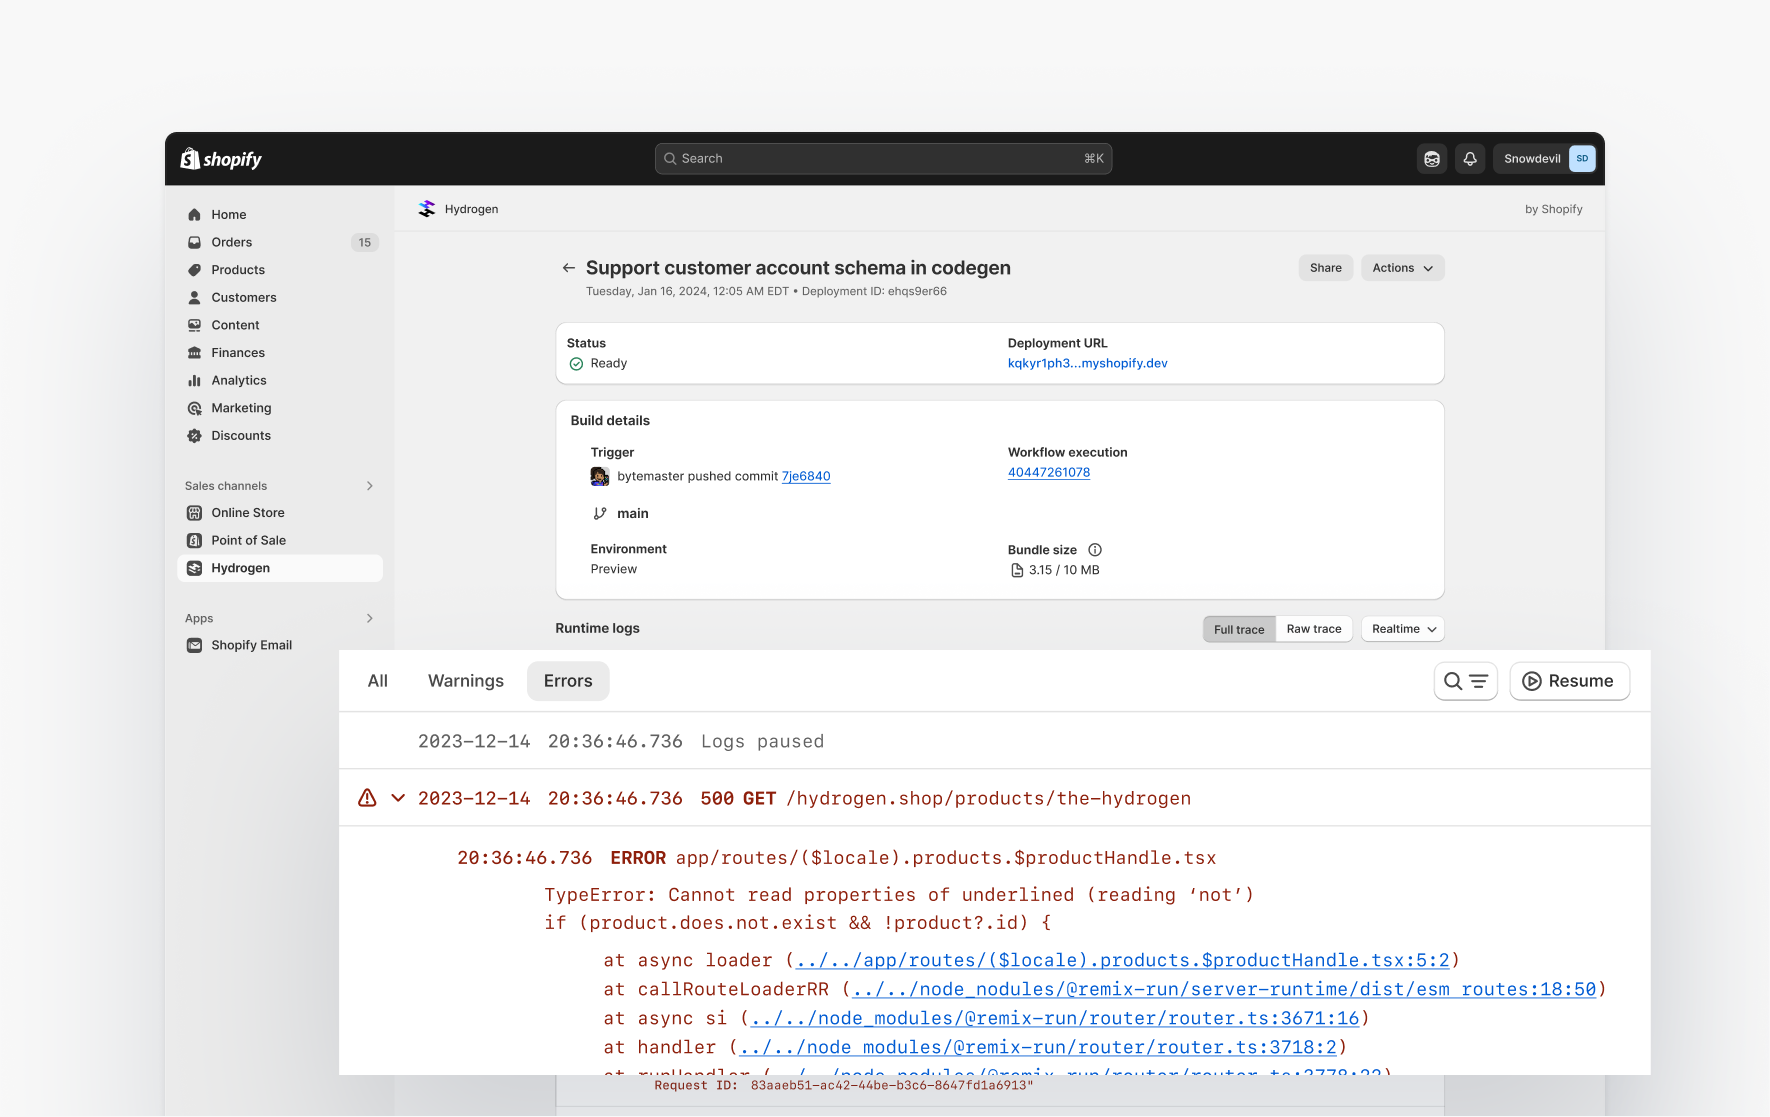Click the error warning triangle icon
1770x1117 pixels.
(x=367, y=798)
